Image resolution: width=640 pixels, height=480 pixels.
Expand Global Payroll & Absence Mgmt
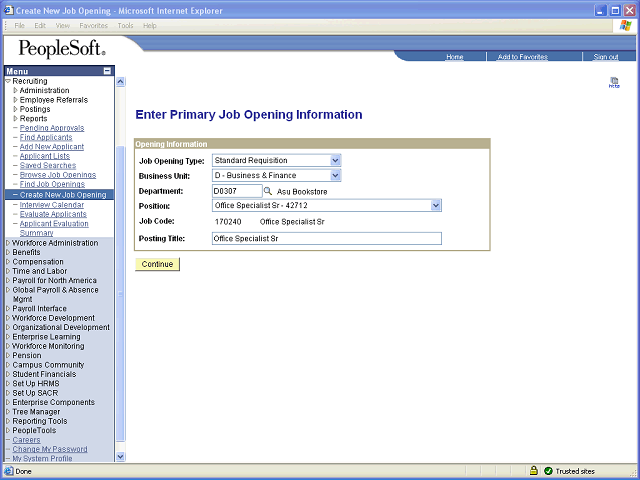point(8,290)
